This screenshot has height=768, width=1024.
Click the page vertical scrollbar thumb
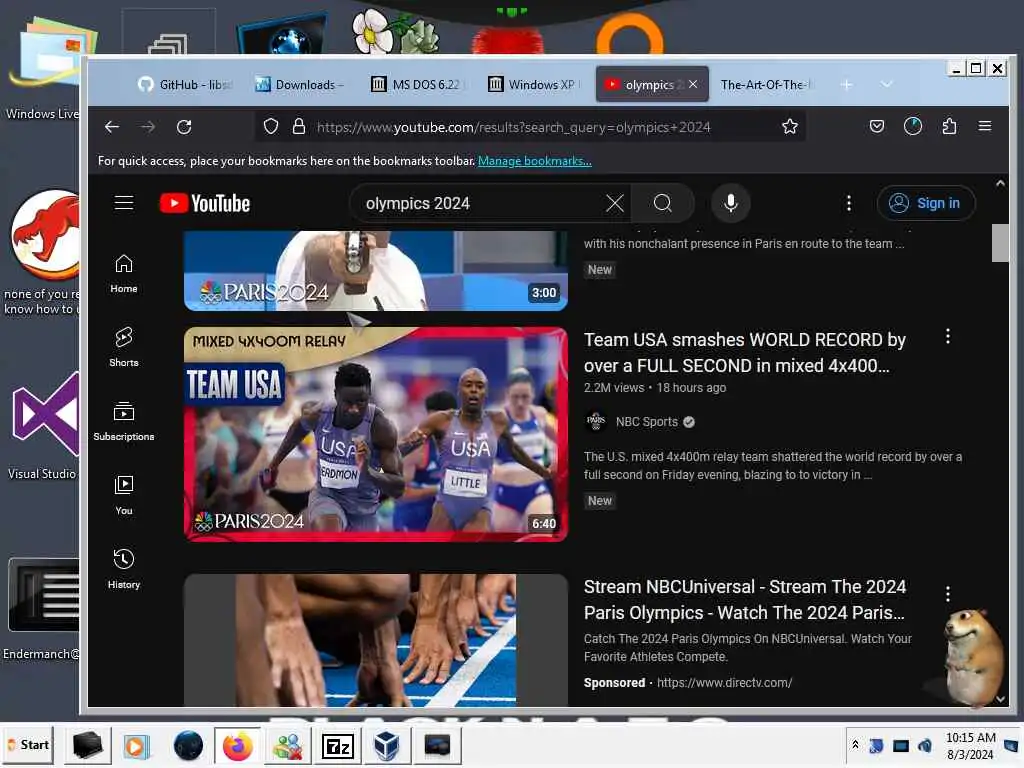(x=1000, y=243)
